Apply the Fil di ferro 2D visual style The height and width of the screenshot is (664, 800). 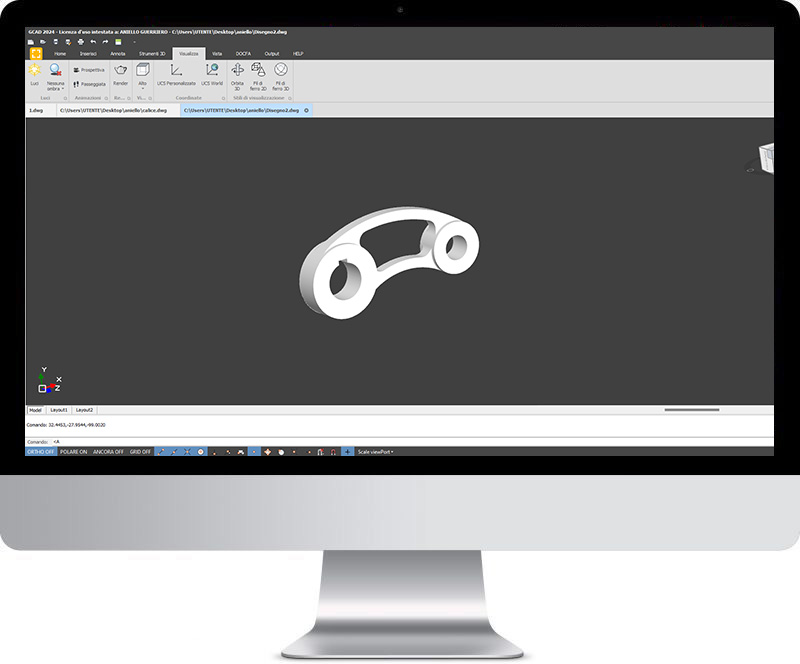click(x=259, y=73)
